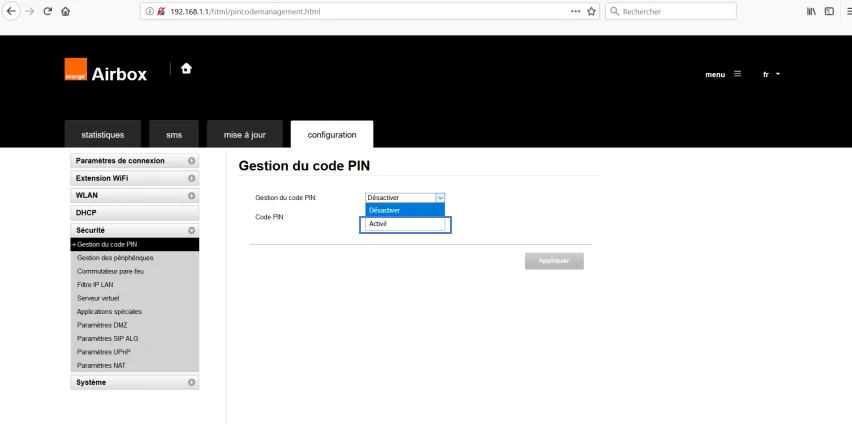Choose Désactiver option in dropdown list

[x=405, y=210]
